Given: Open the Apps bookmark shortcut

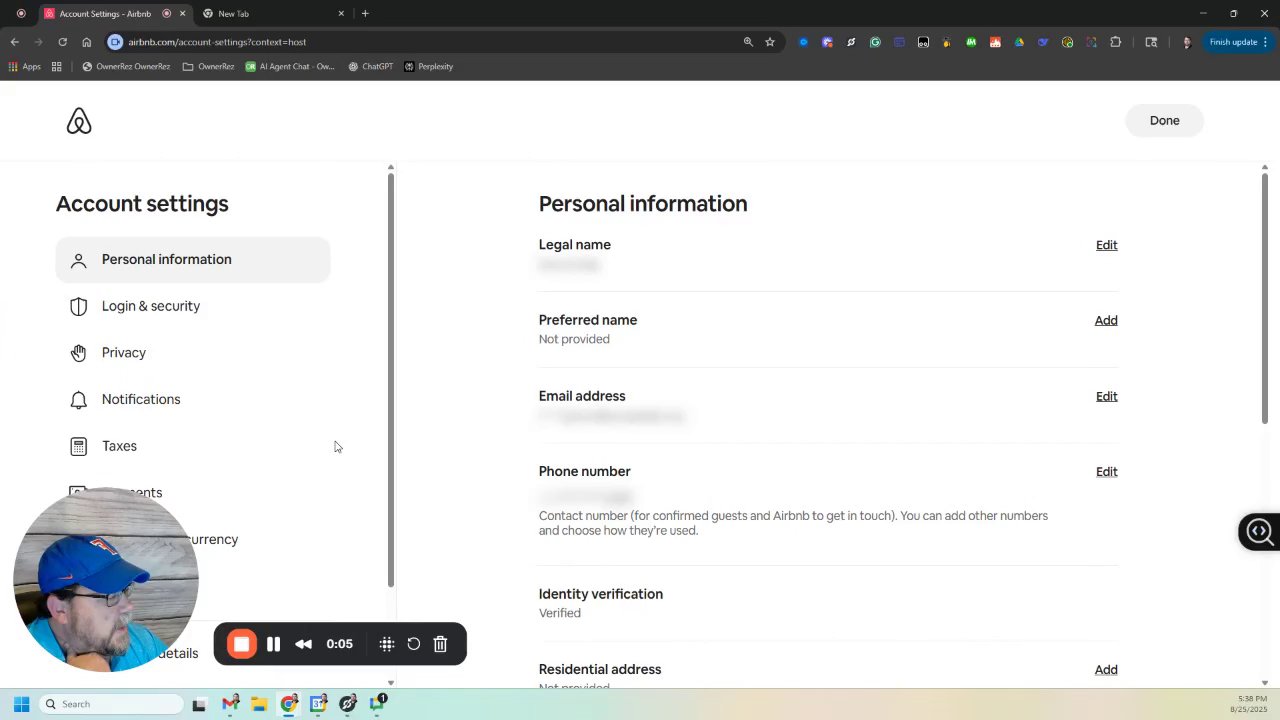Looking at the screenshot, I should point(25,67).
